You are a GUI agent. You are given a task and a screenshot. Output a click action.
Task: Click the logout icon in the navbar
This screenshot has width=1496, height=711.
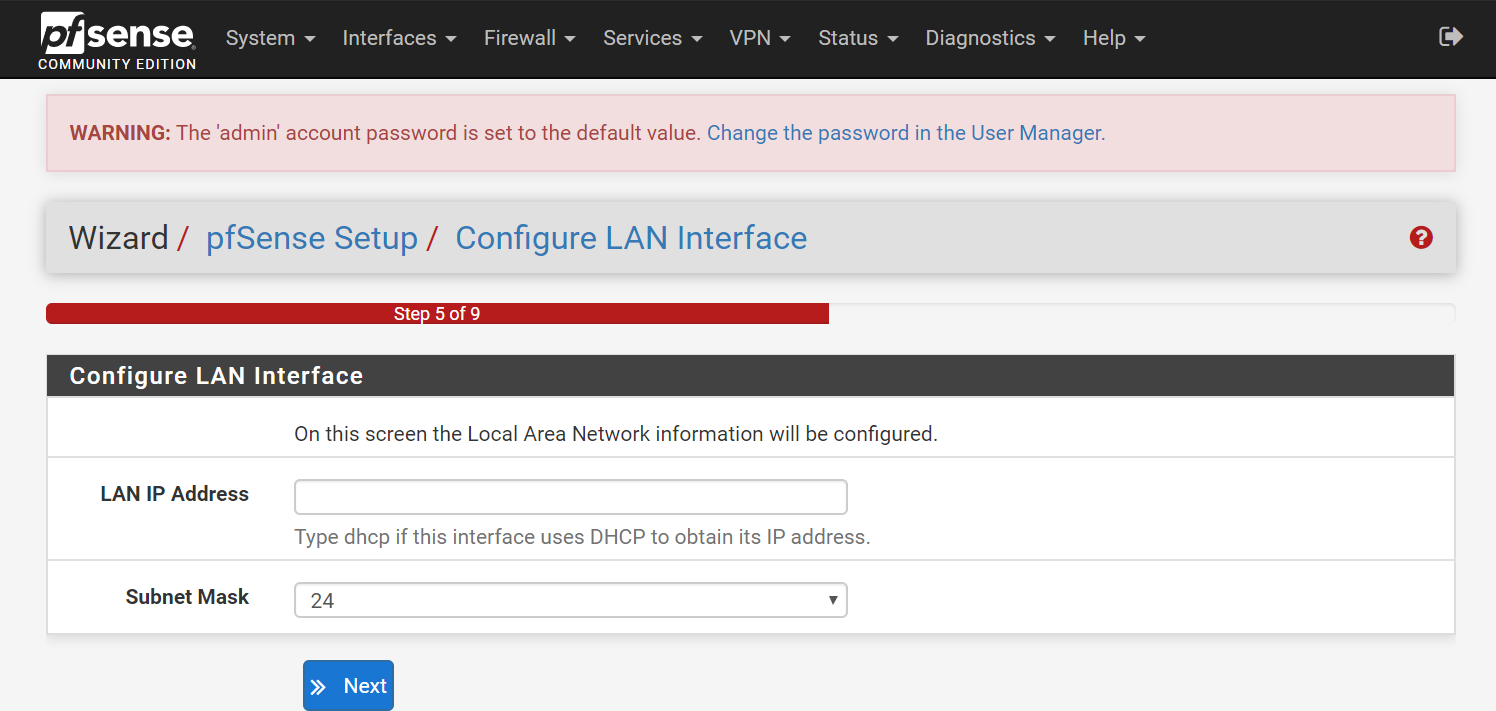1450,37
